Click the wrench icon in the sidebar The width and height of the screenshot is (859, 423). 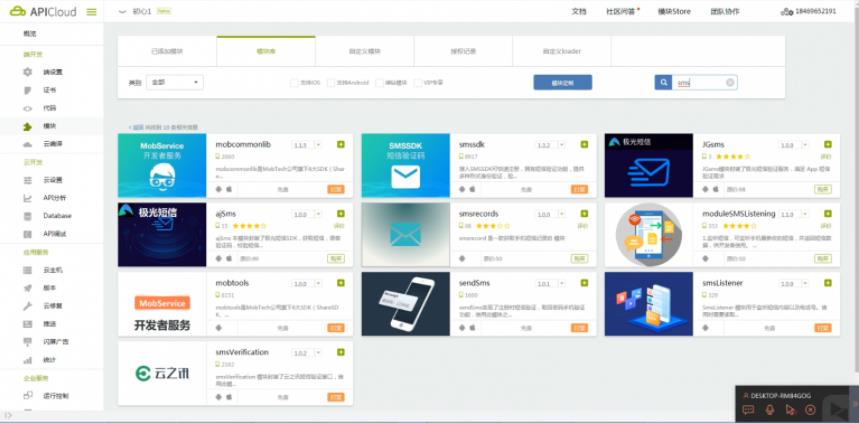[x=28, y=305]
